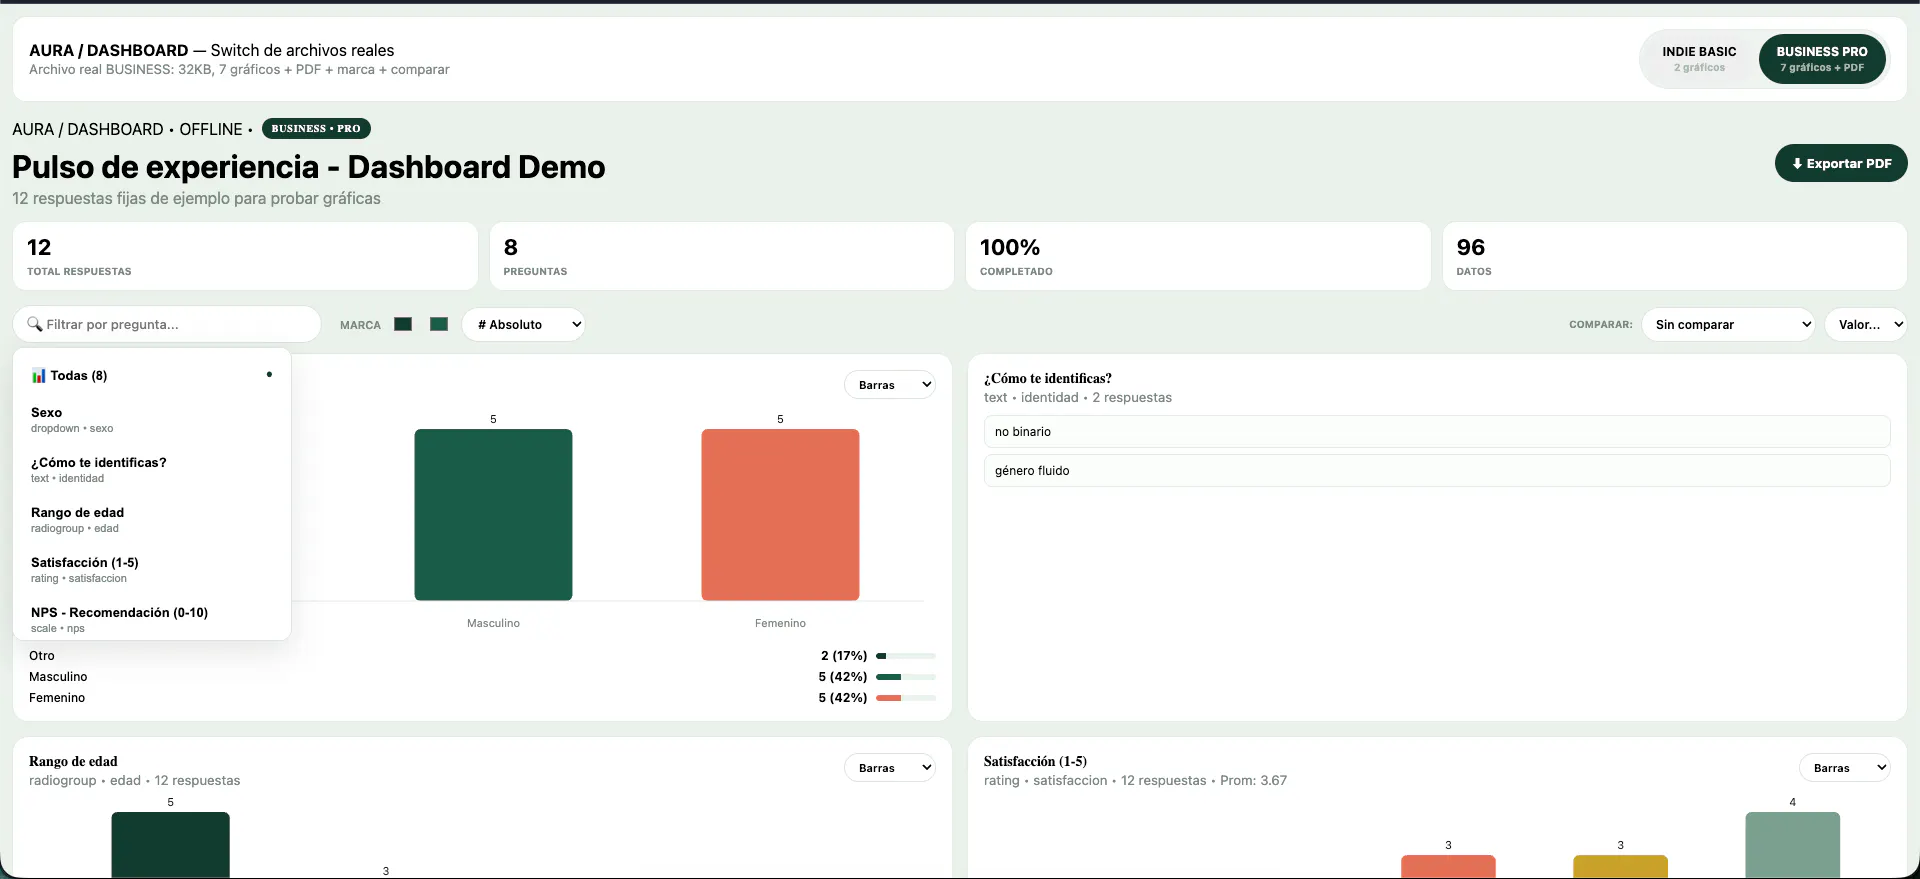Click the Otro label in Sexo legend
Image resolution: width=1920 pixels, height=879 pixels.
click(42, 656)
